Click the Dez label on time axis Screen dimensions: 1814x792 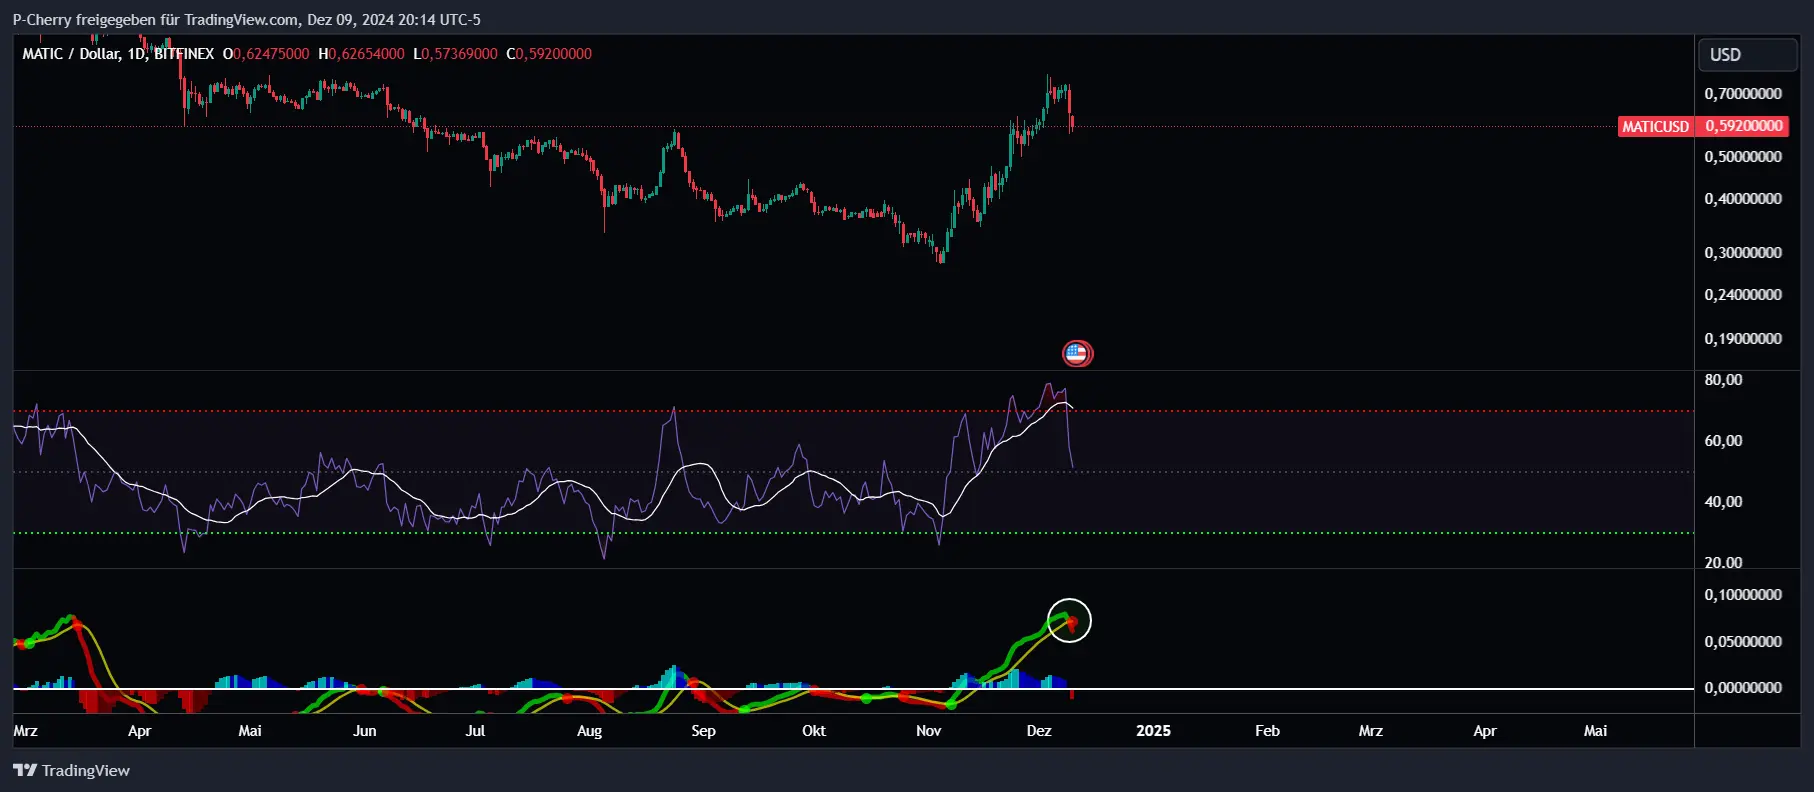click(1039, 731)
